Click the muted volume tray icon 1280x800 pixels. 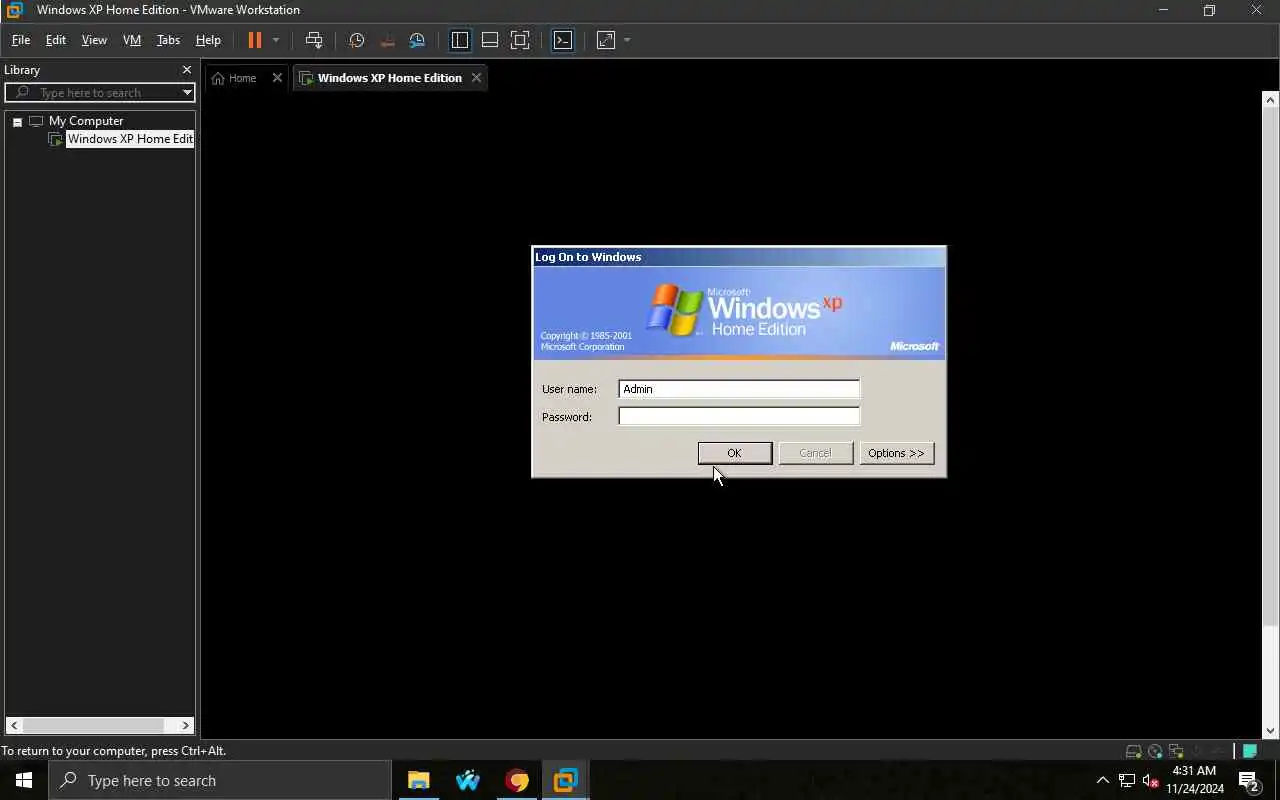[1150, 780]
